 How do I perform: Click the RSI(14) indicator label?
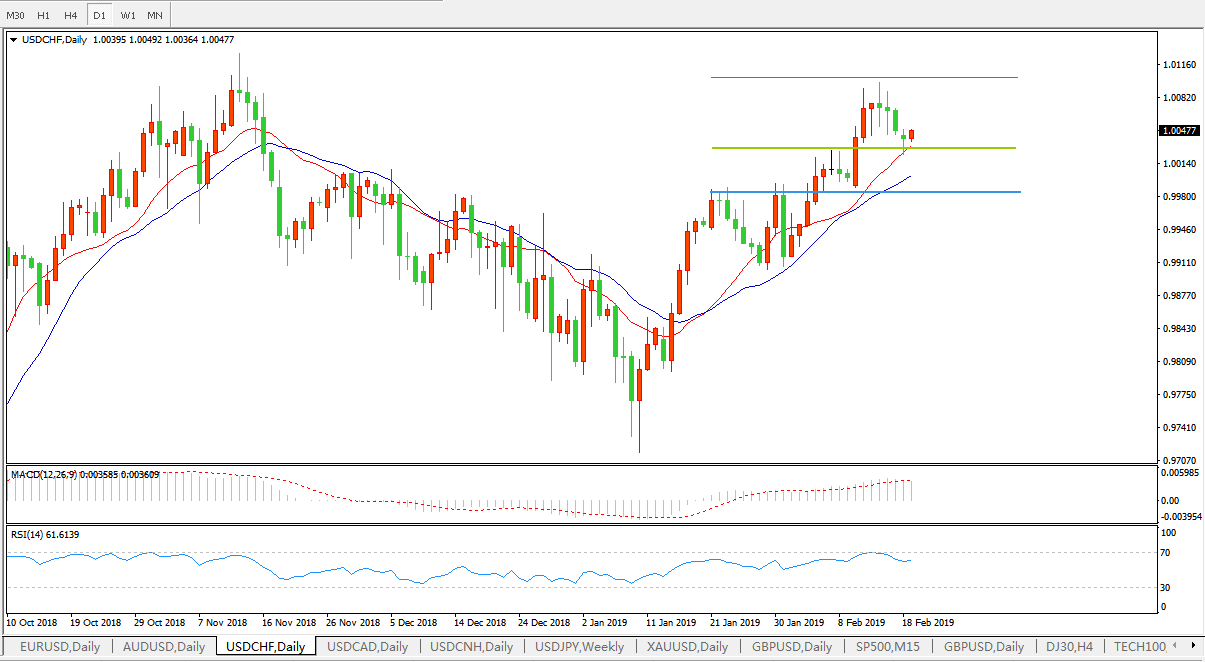[45, 535]
